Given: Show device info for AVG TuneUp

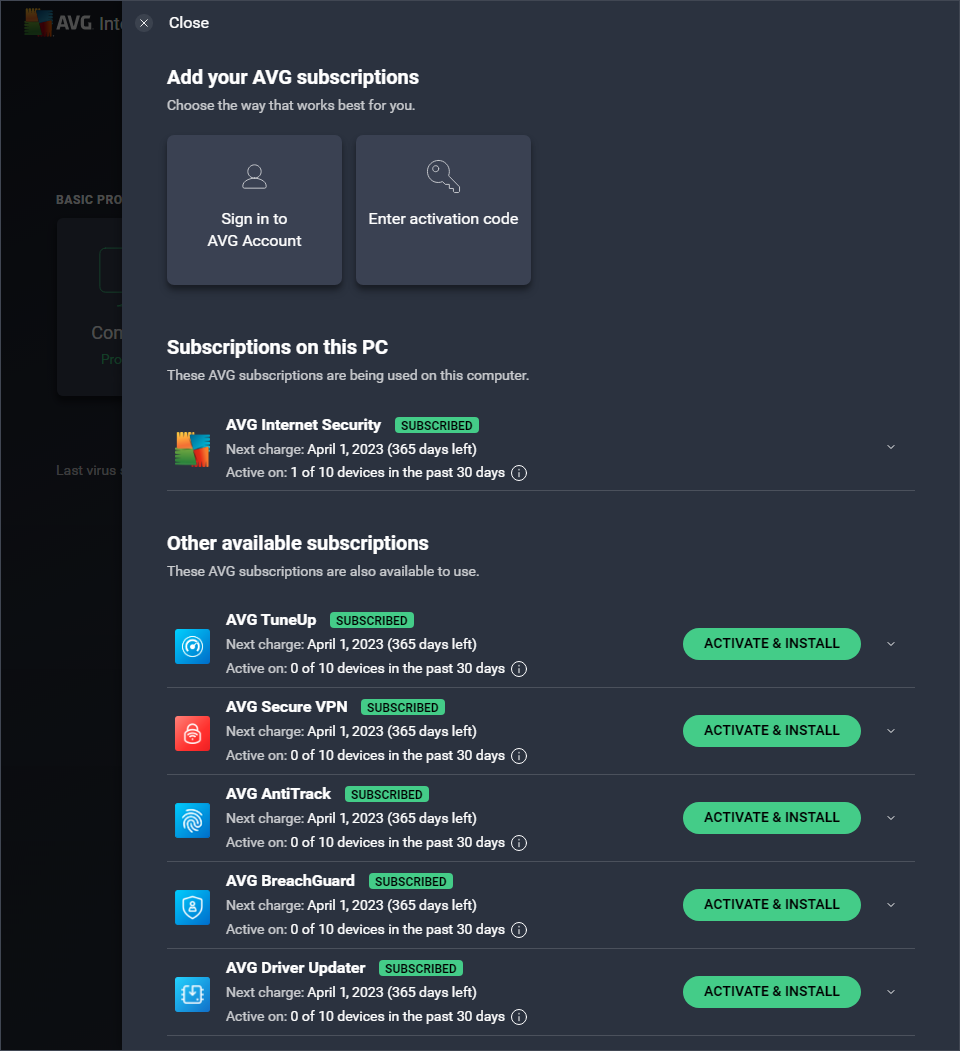Looking at the screenshot, I should 519,669.
